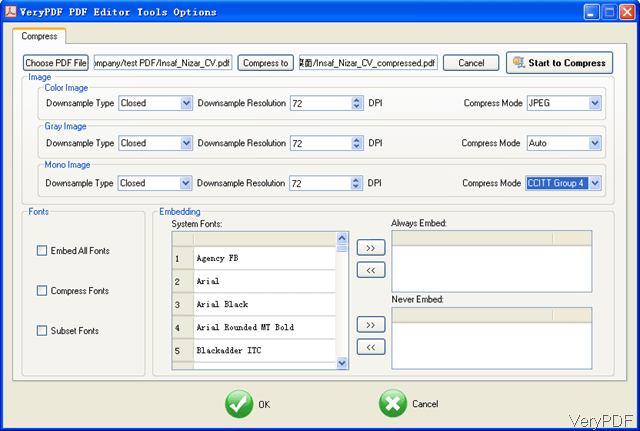640x431 pixels.
Task: Click the compressed output path field
Action: coord(368,63)
